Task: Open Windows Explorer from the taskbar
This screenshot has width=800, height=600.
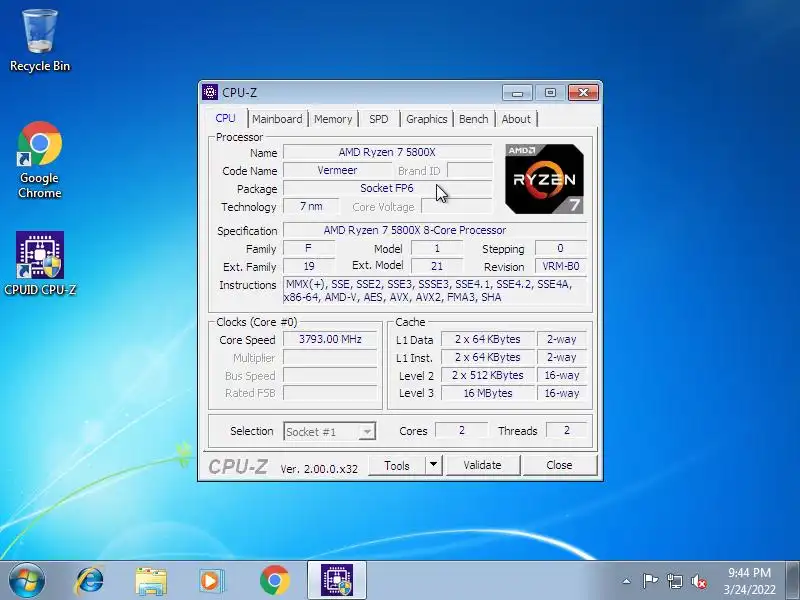Action: (x=151, y=581)
